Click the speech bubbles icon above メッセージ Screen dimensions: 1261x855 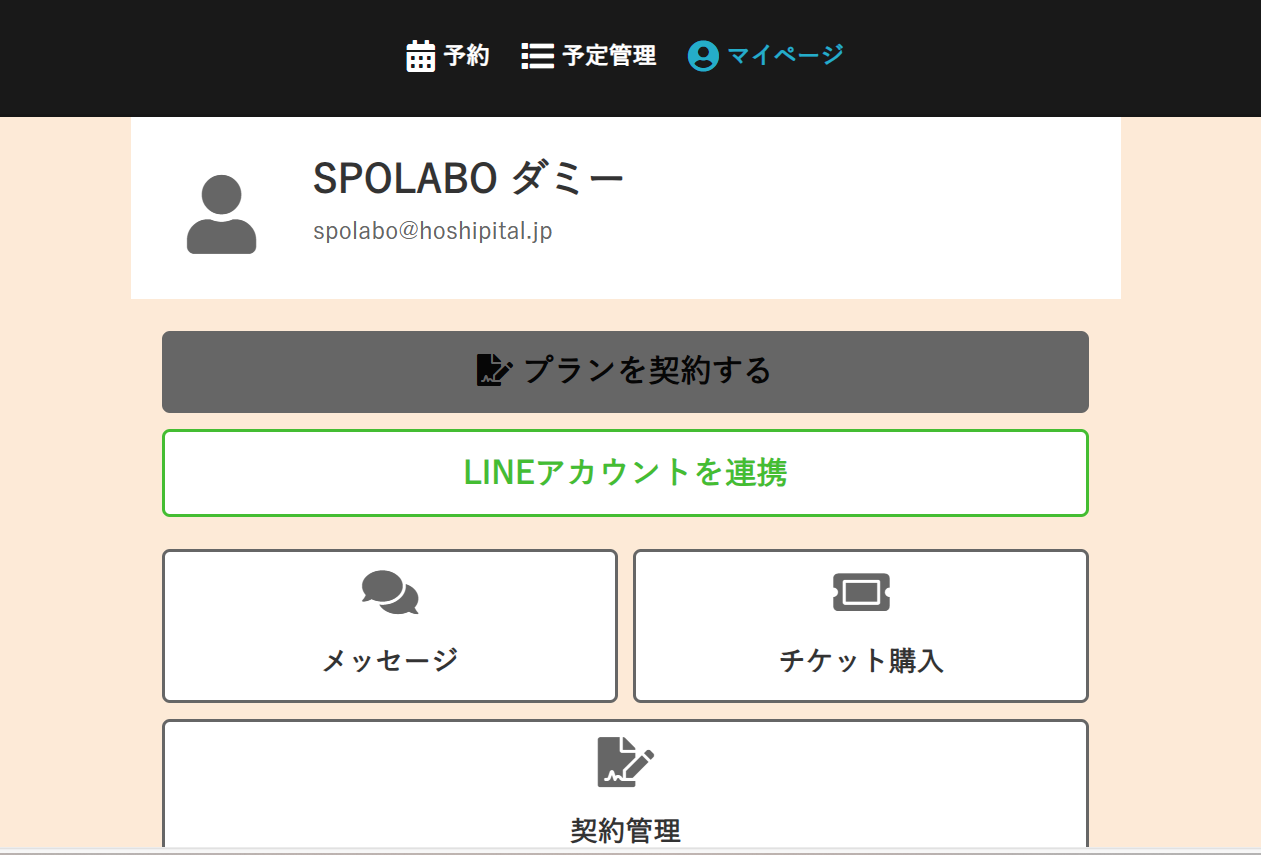(390, 592)
